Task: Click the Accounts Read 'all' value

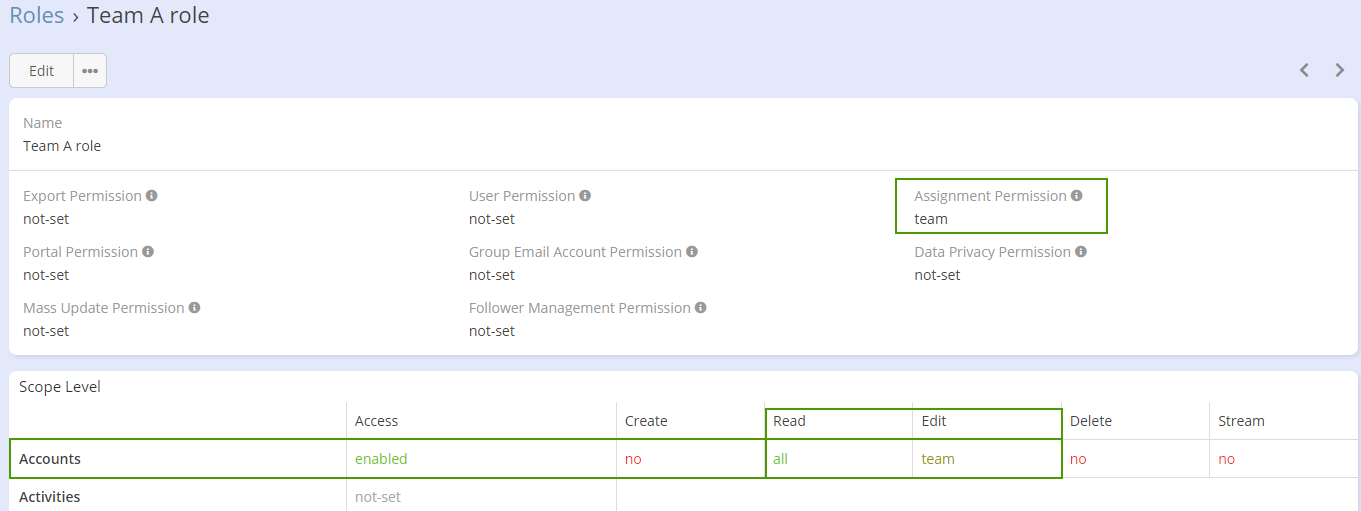Action: click(x=780, y=459)
